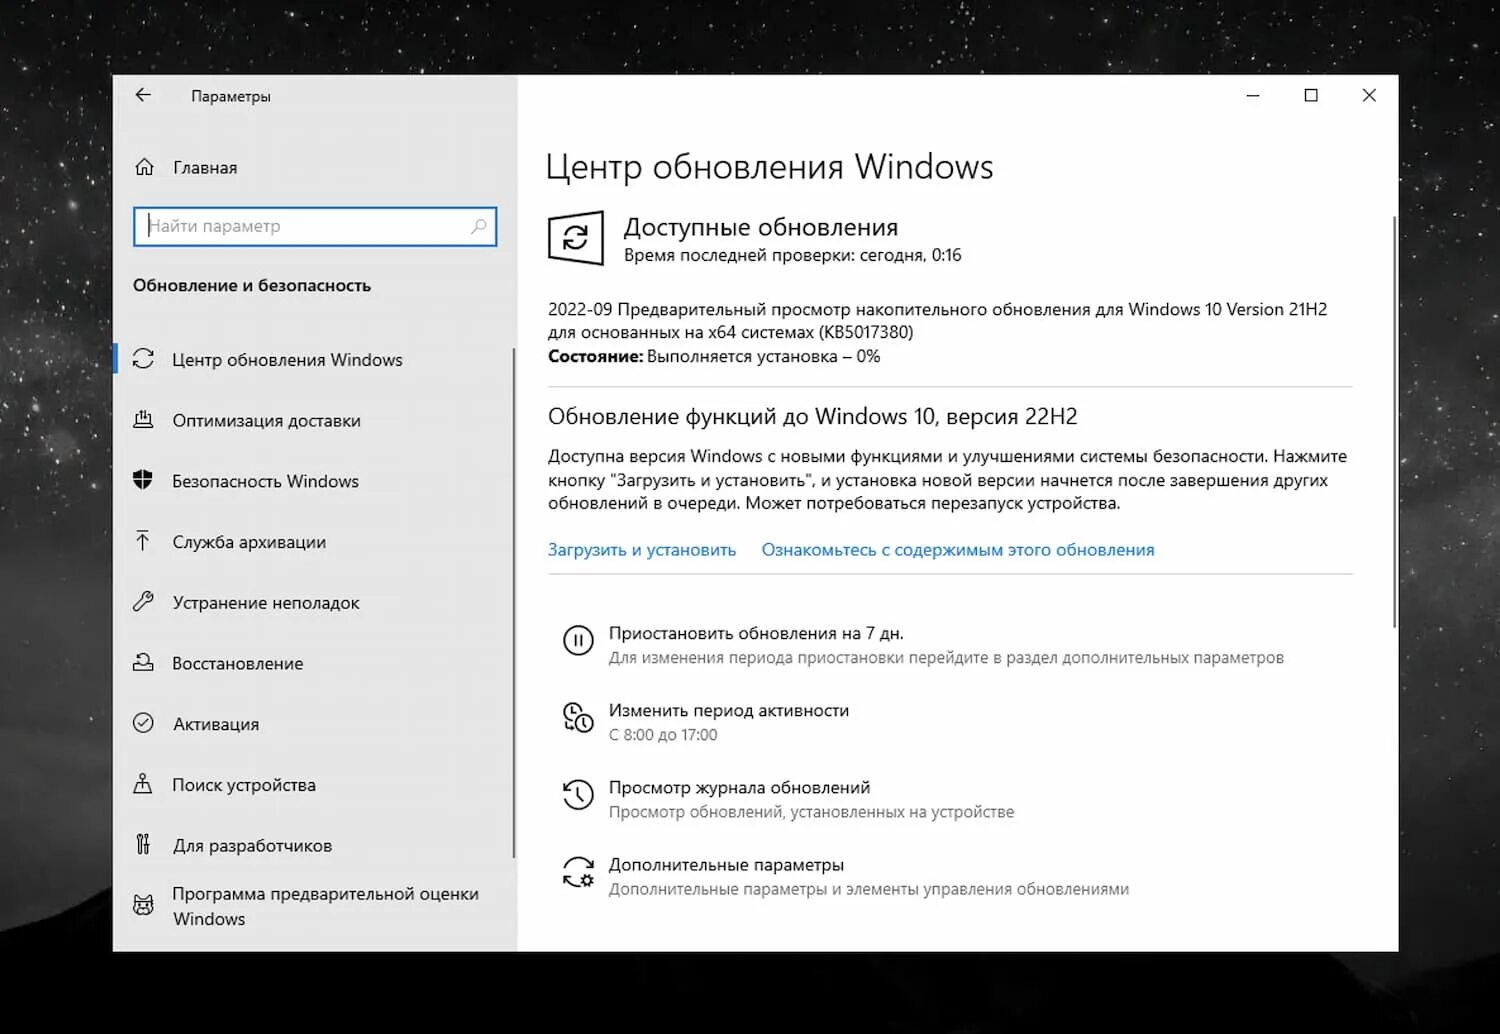The width and height of the screenshot is (1500, 1034).
Task: Open Изменить период активности
Action: 729,710
